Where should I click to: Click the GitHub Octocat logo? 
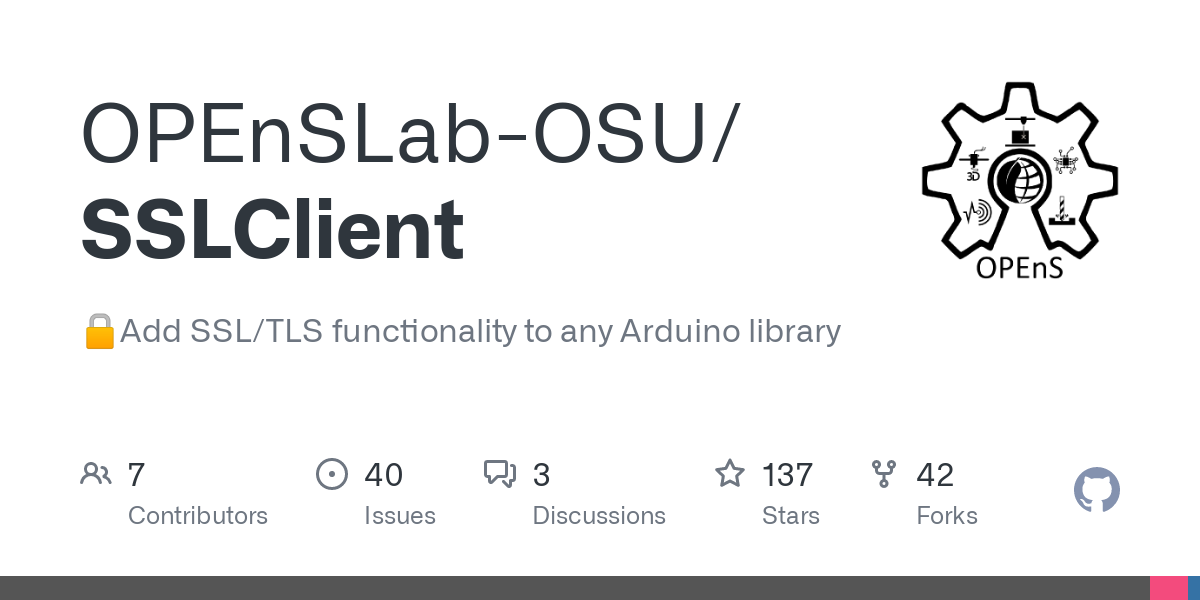coord(1096,490)
